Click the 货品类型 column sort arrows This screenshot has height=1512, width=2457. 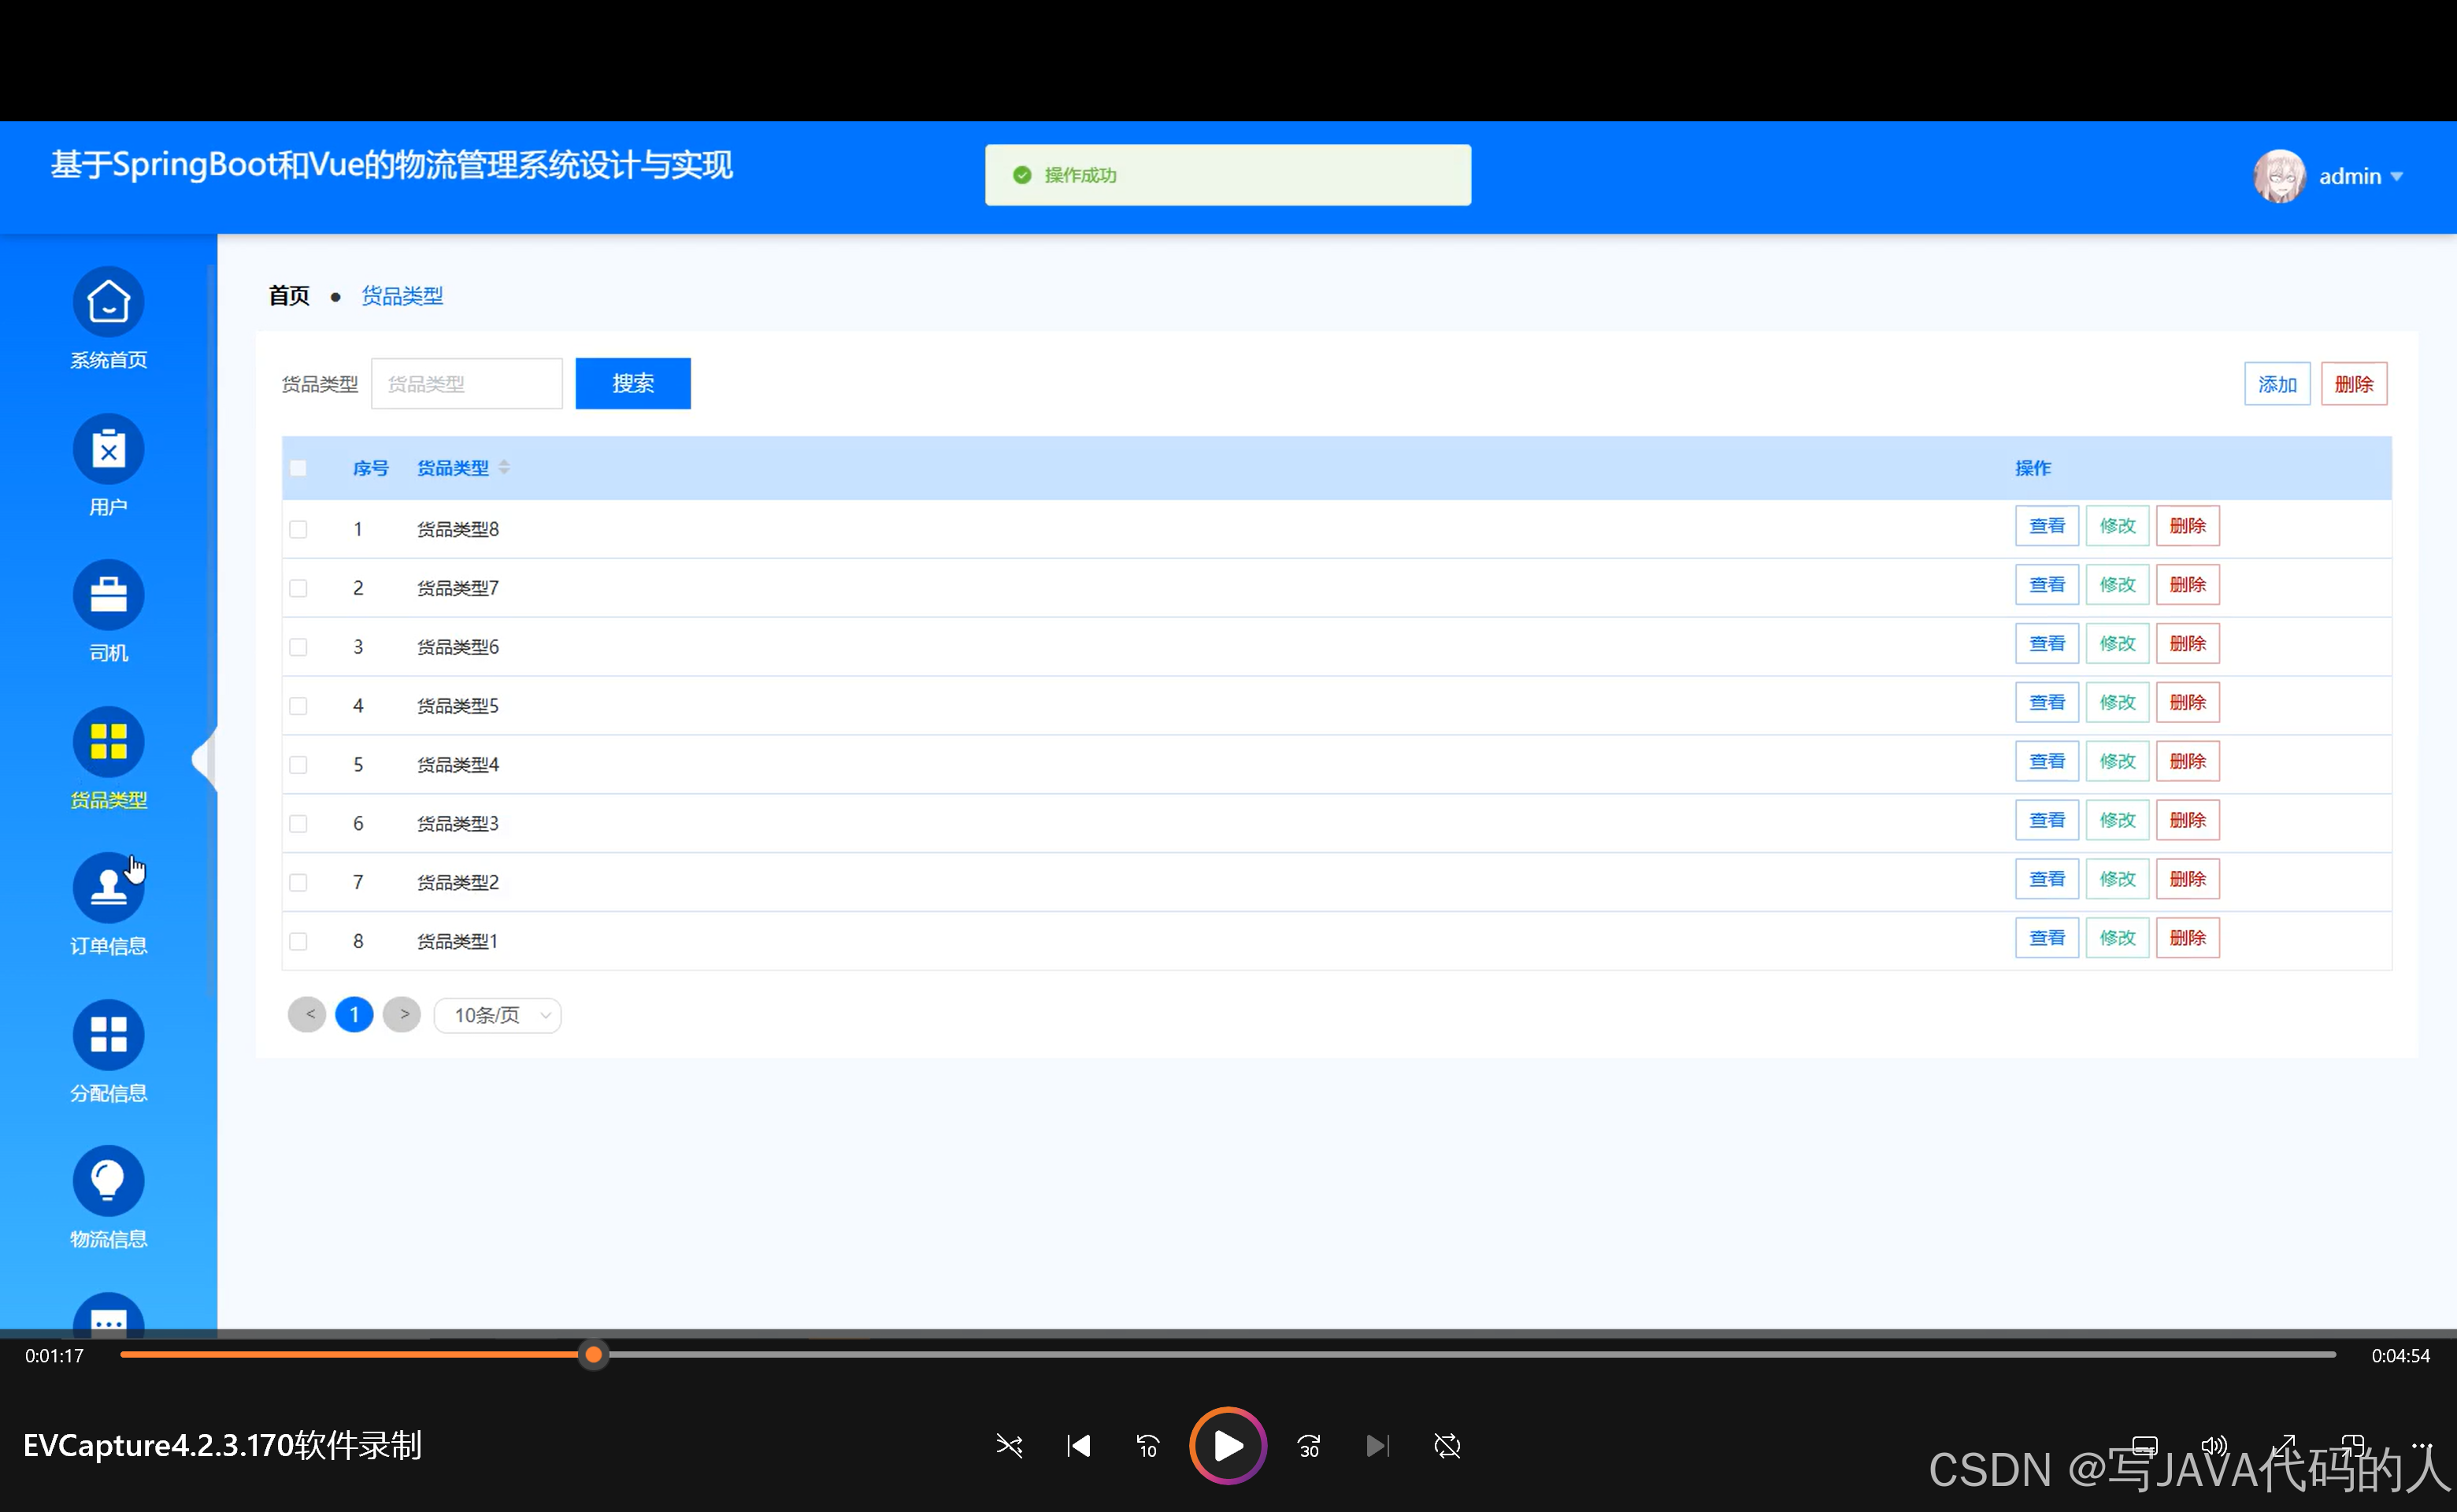pyautogui.click(x=504, y=467)
